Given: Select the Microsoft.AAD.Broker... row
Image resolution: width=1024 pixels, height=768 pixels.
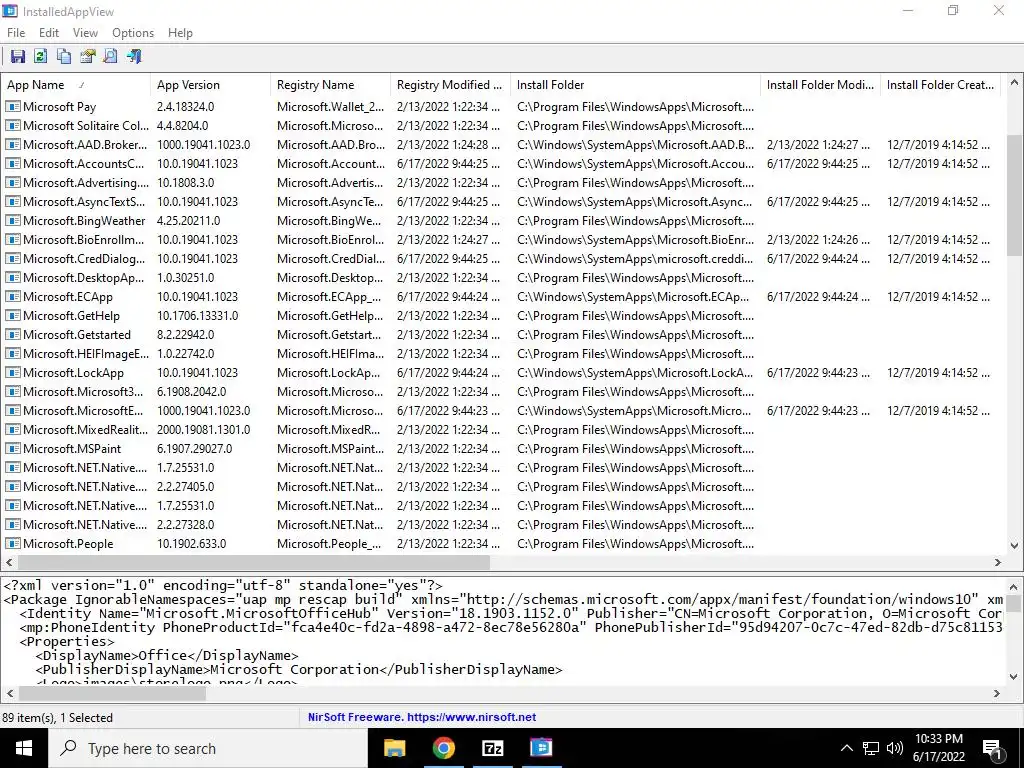Looking at the screenshot, I should coord(502,144).
